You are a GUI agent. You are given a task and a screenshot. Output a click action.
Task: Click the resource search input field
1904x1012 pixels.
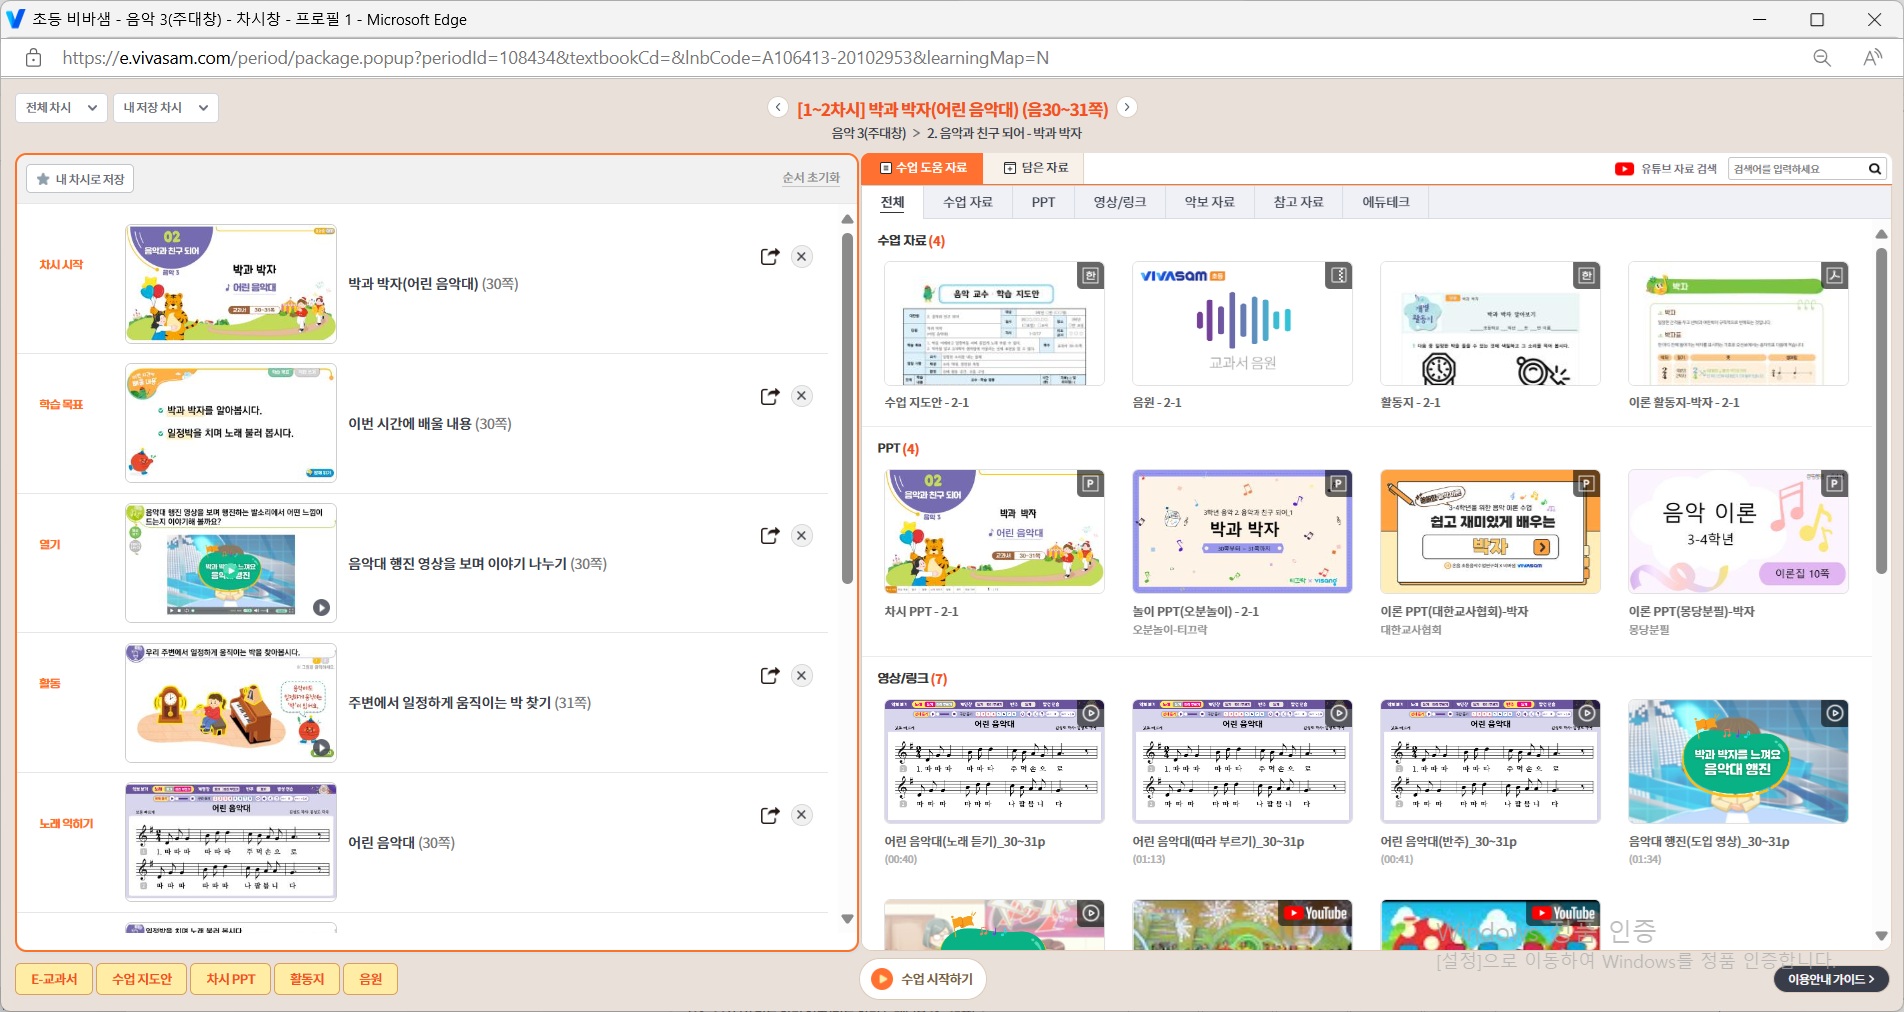[x=1796, y=169]
